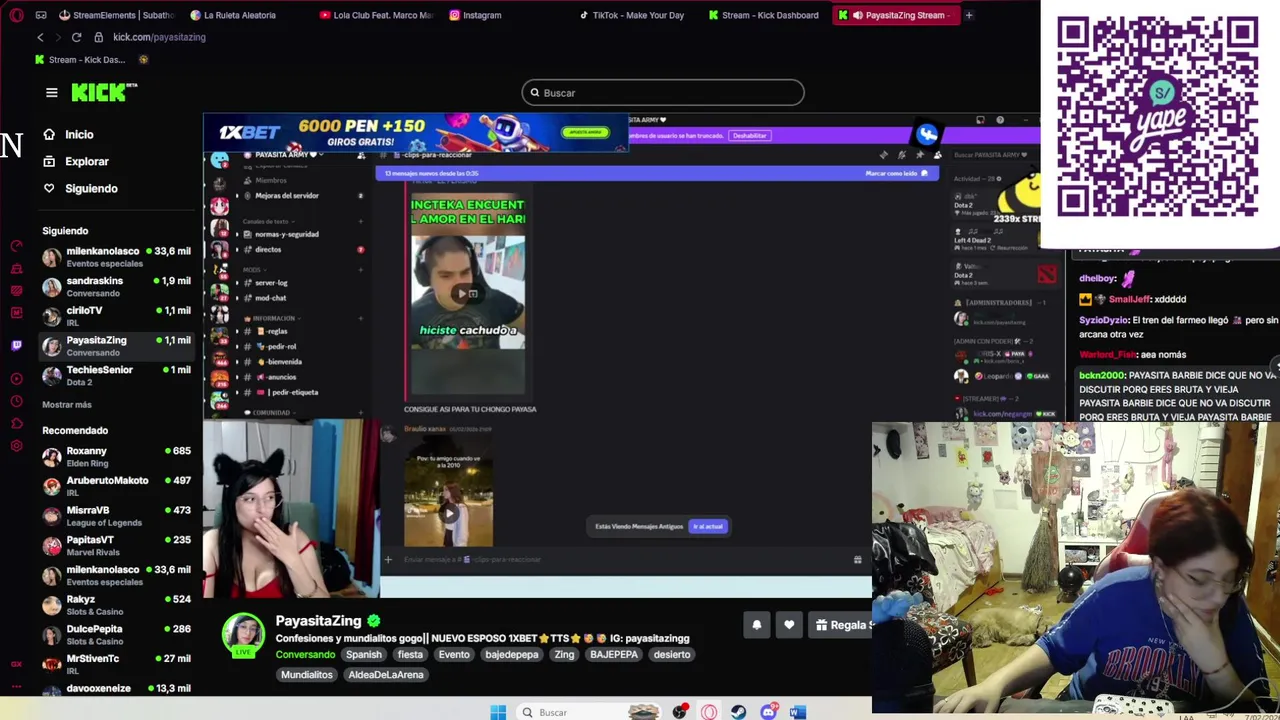The image size is (1280, 720).
Task: Click the AldeaDeLaArena tag
Action: 386,674
